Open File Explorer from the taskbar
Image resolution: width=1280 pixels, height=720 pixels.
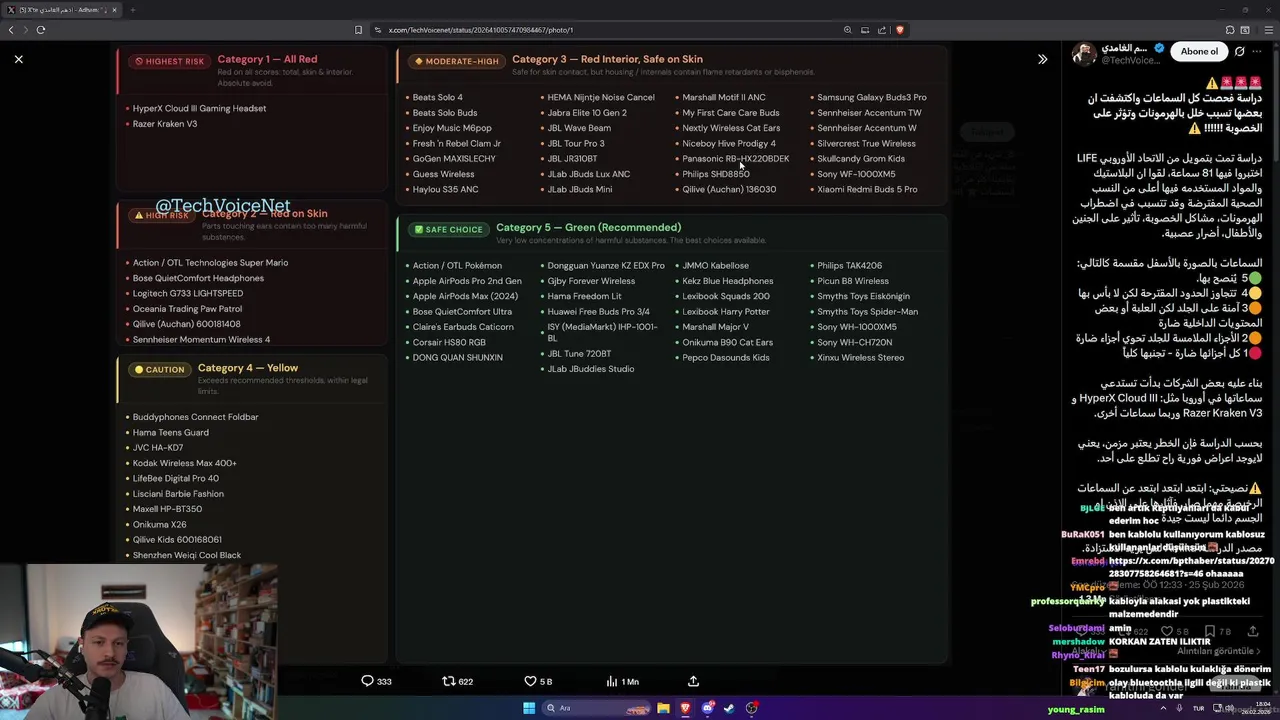click(x=663, y=708)
